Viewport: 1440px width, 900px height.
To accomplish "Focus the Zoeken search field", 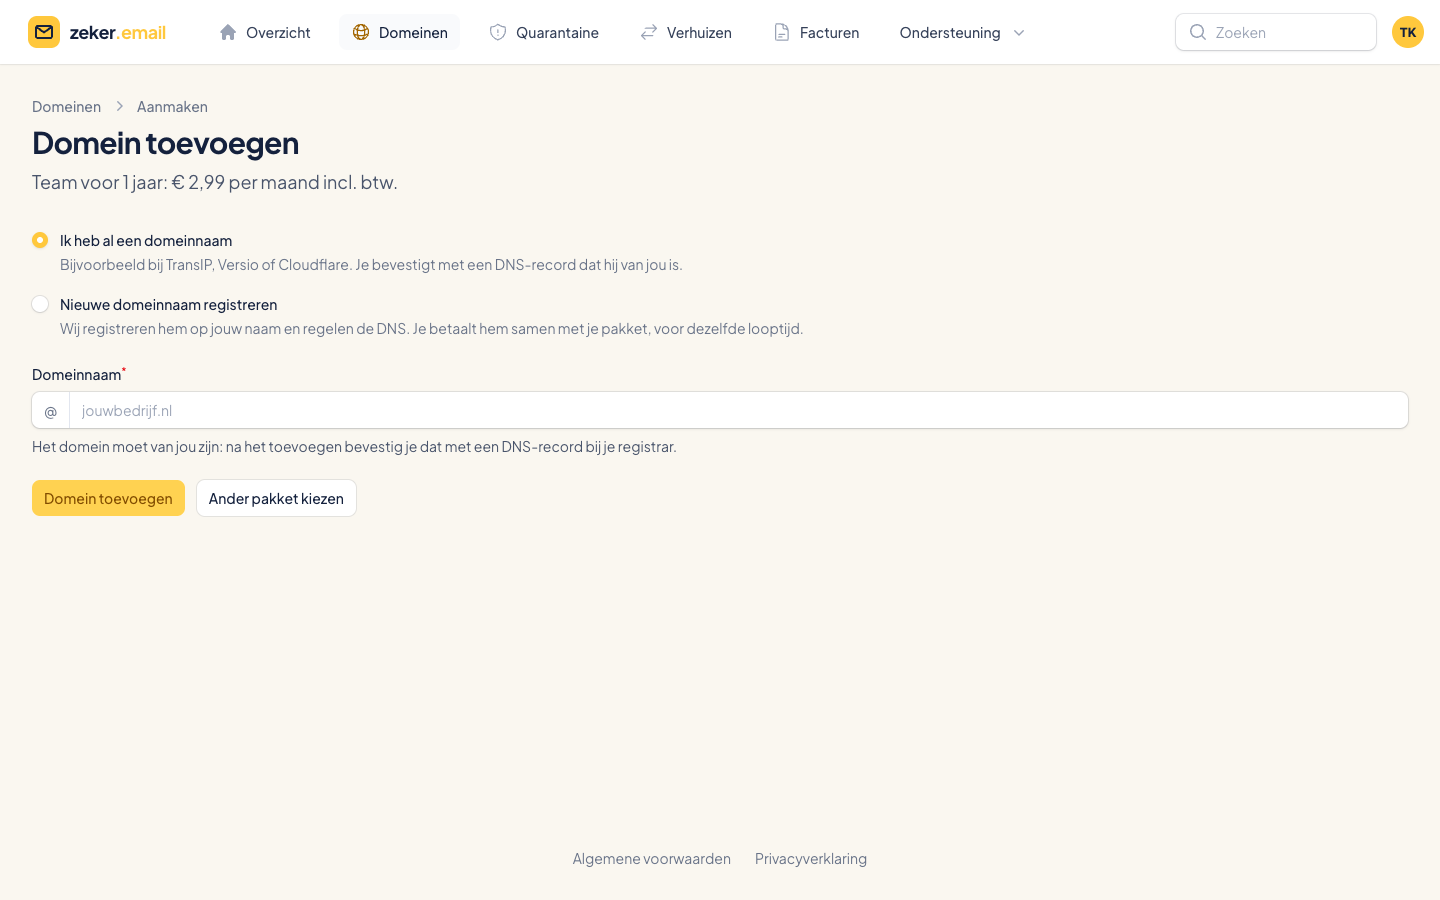I will point(1276,32).
